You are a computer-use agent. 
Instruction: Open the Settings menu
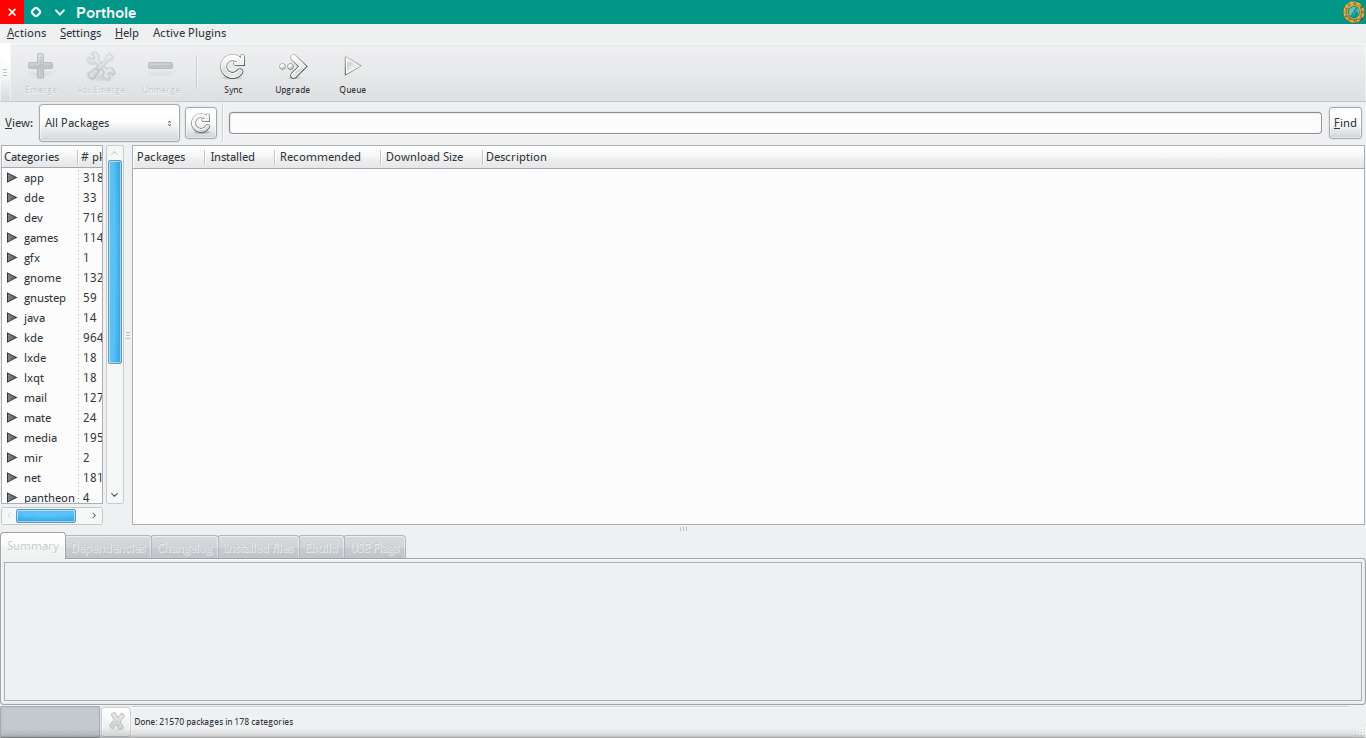[80, 32]
